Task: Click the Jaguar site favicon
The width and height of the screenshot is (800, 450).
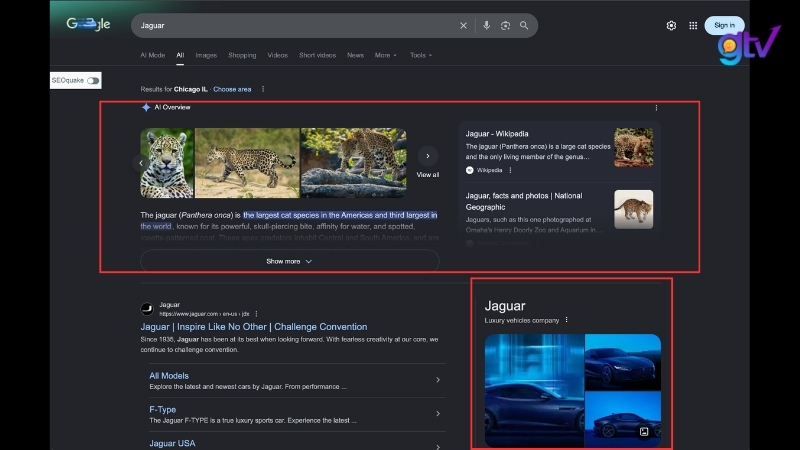Action: click(147, 309)
